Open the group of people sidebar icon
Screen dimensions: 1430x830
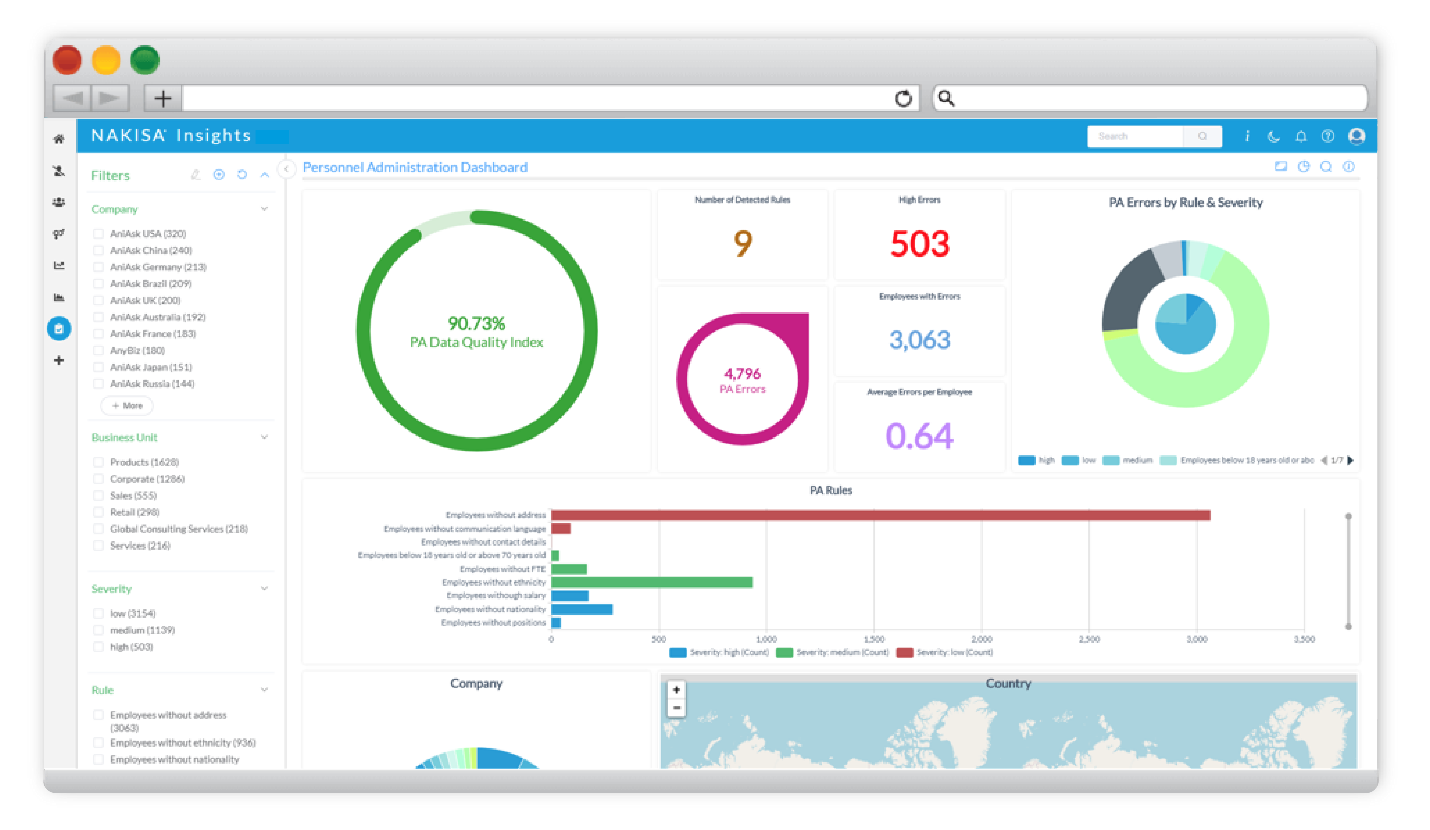point(59,202)
